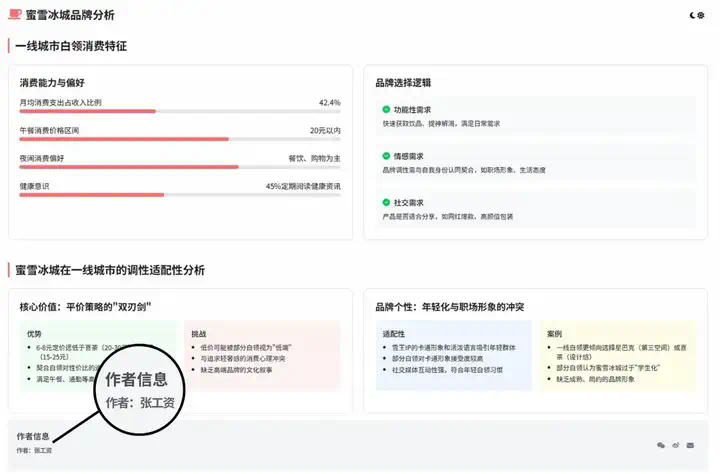Viewport: 720px width, 474px height.
Task: Click the bullet 低价可能被部分白领视为"低端"
Action: [x=246, y=348]
